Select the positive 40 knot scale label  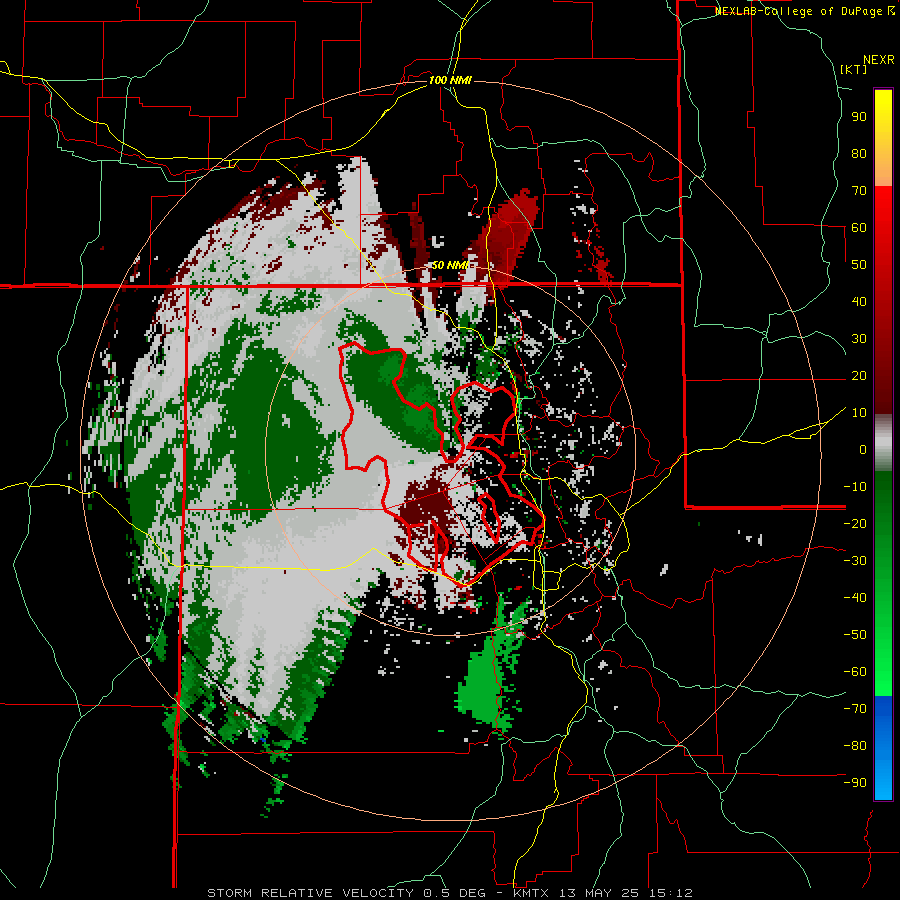(859, 302)
